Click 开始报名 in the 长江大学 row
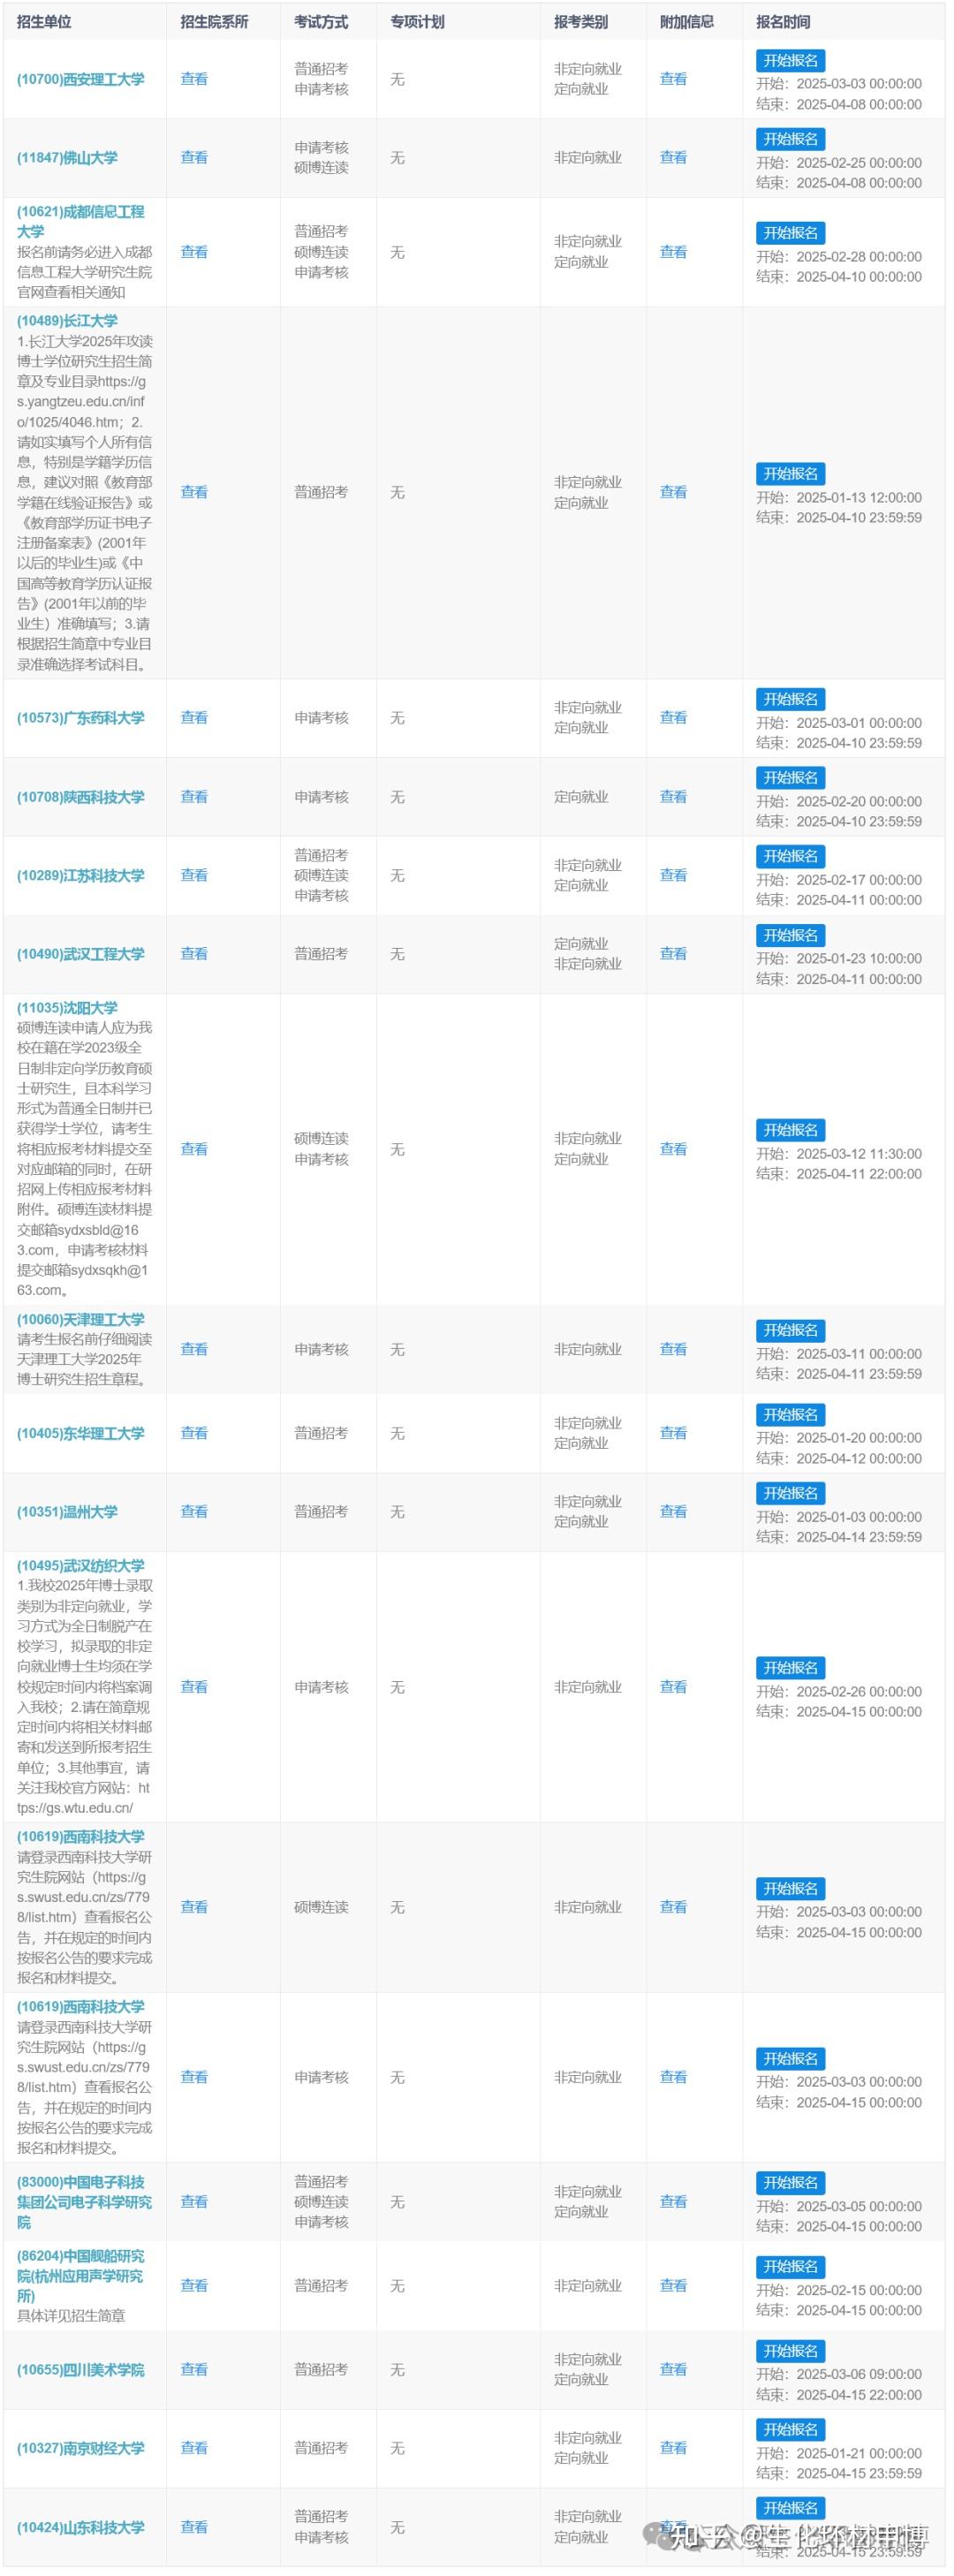954x2576 pixels. click(x=790, y=474)
